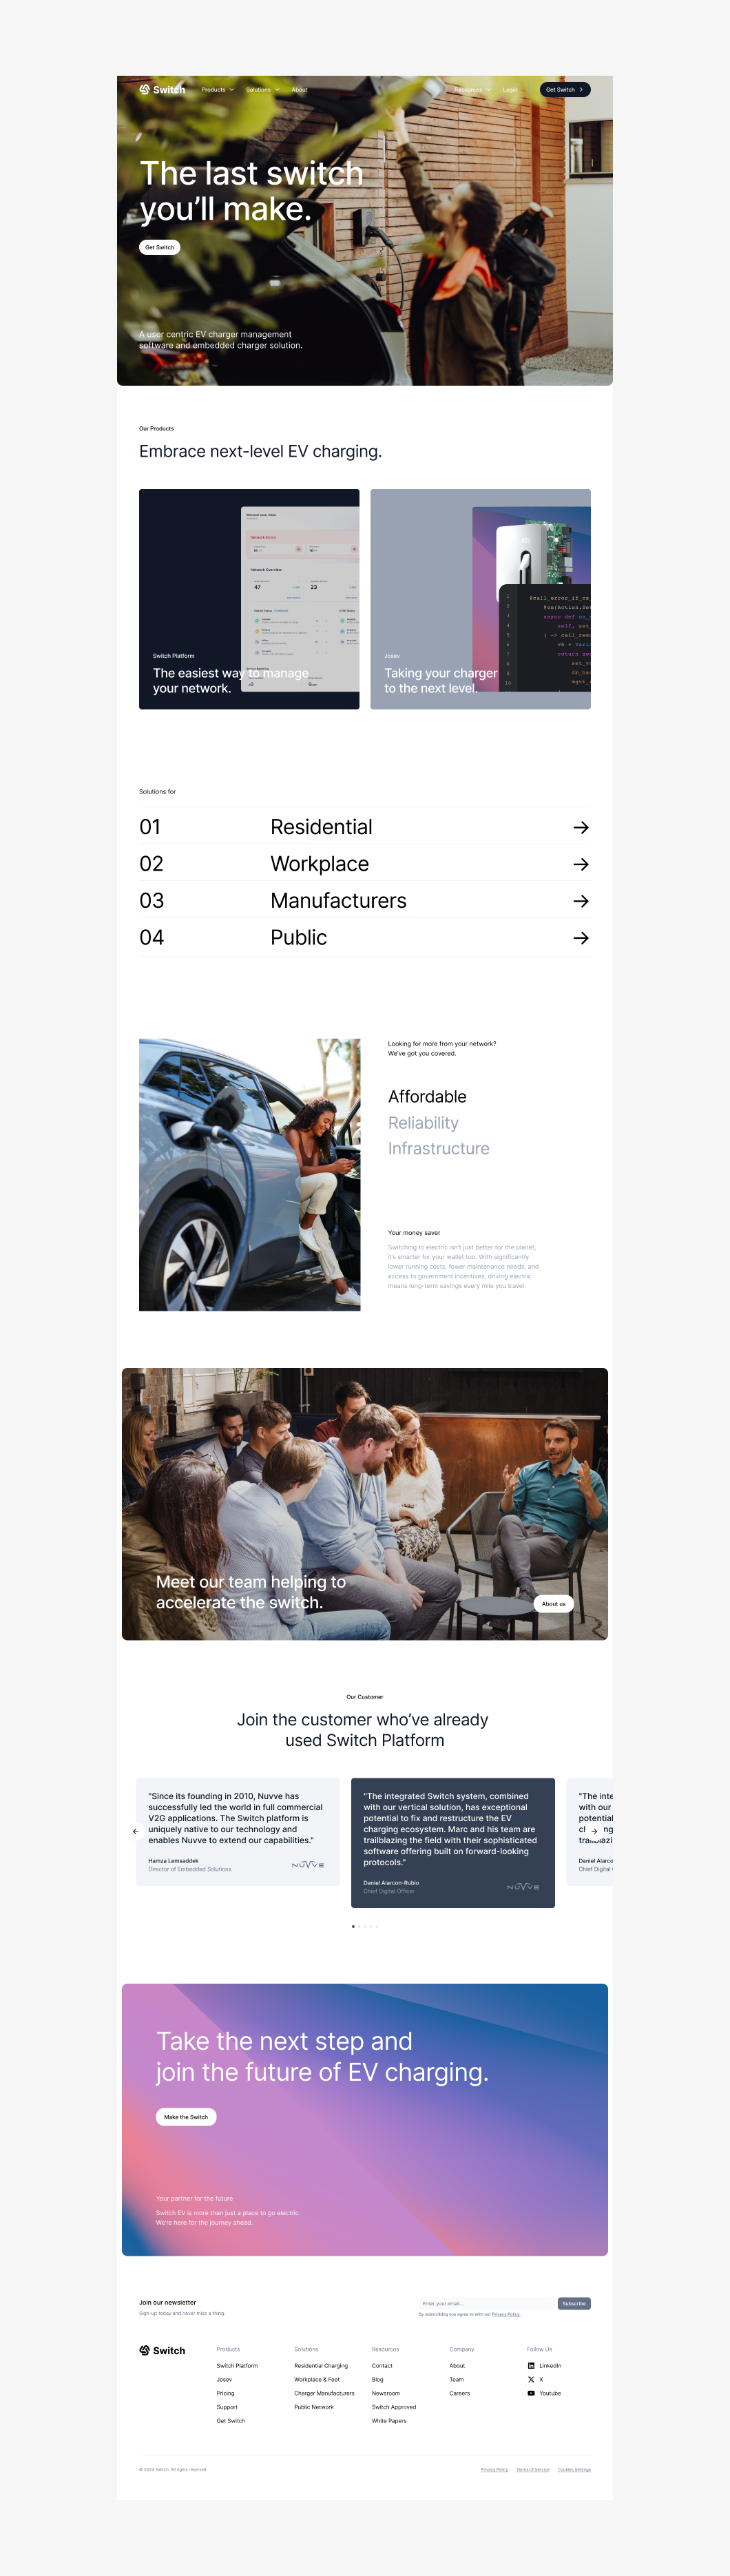Viewport: 730px width, 2576px height.
Task: Expand the Solutions dropdown in navbar
Action: pos(262,90)
